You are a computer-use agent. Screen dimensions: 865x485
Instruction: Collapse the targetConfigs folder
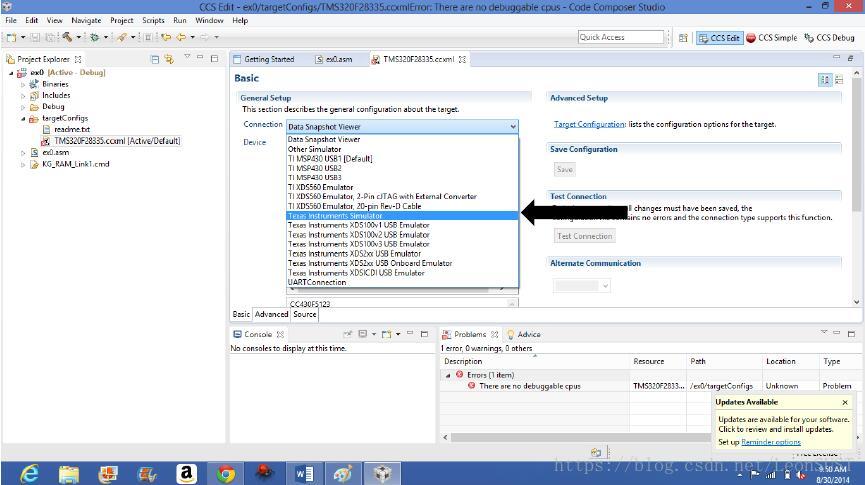[23, 119]
